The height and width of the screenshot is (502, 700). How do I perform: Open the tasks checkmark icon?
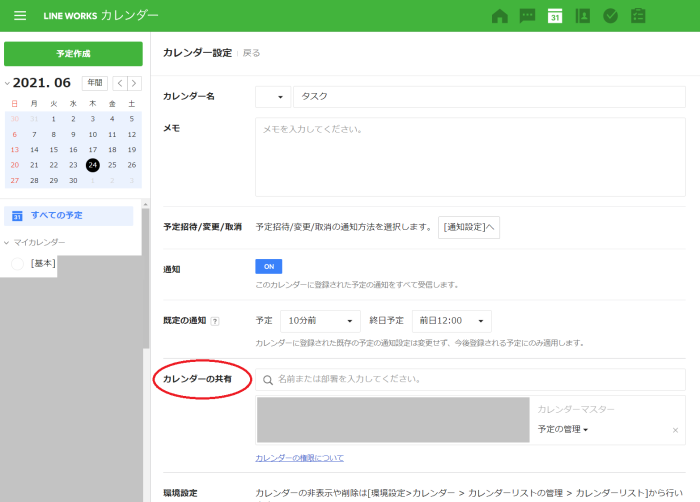click(610, 16)
